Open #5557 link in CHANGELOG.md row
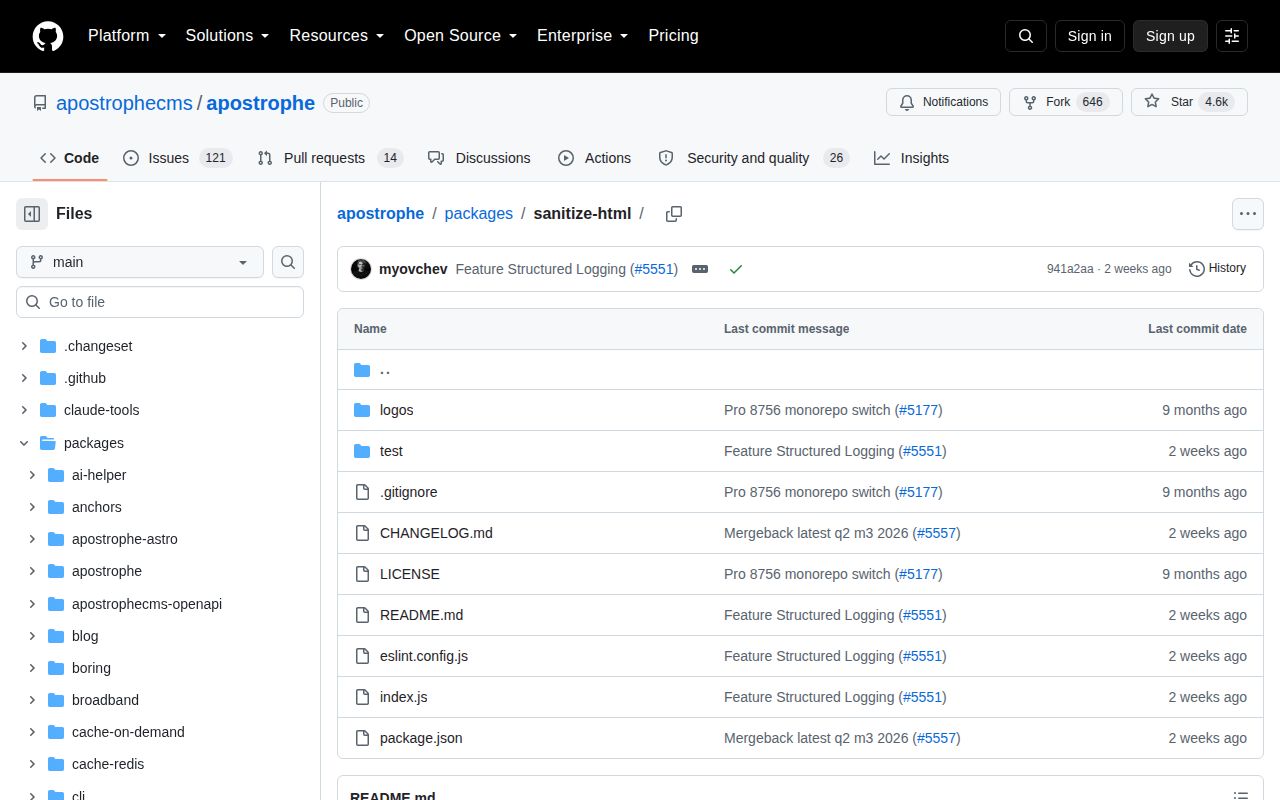Viewport: 1280px width, 800px height. click(x=937, y=533)
